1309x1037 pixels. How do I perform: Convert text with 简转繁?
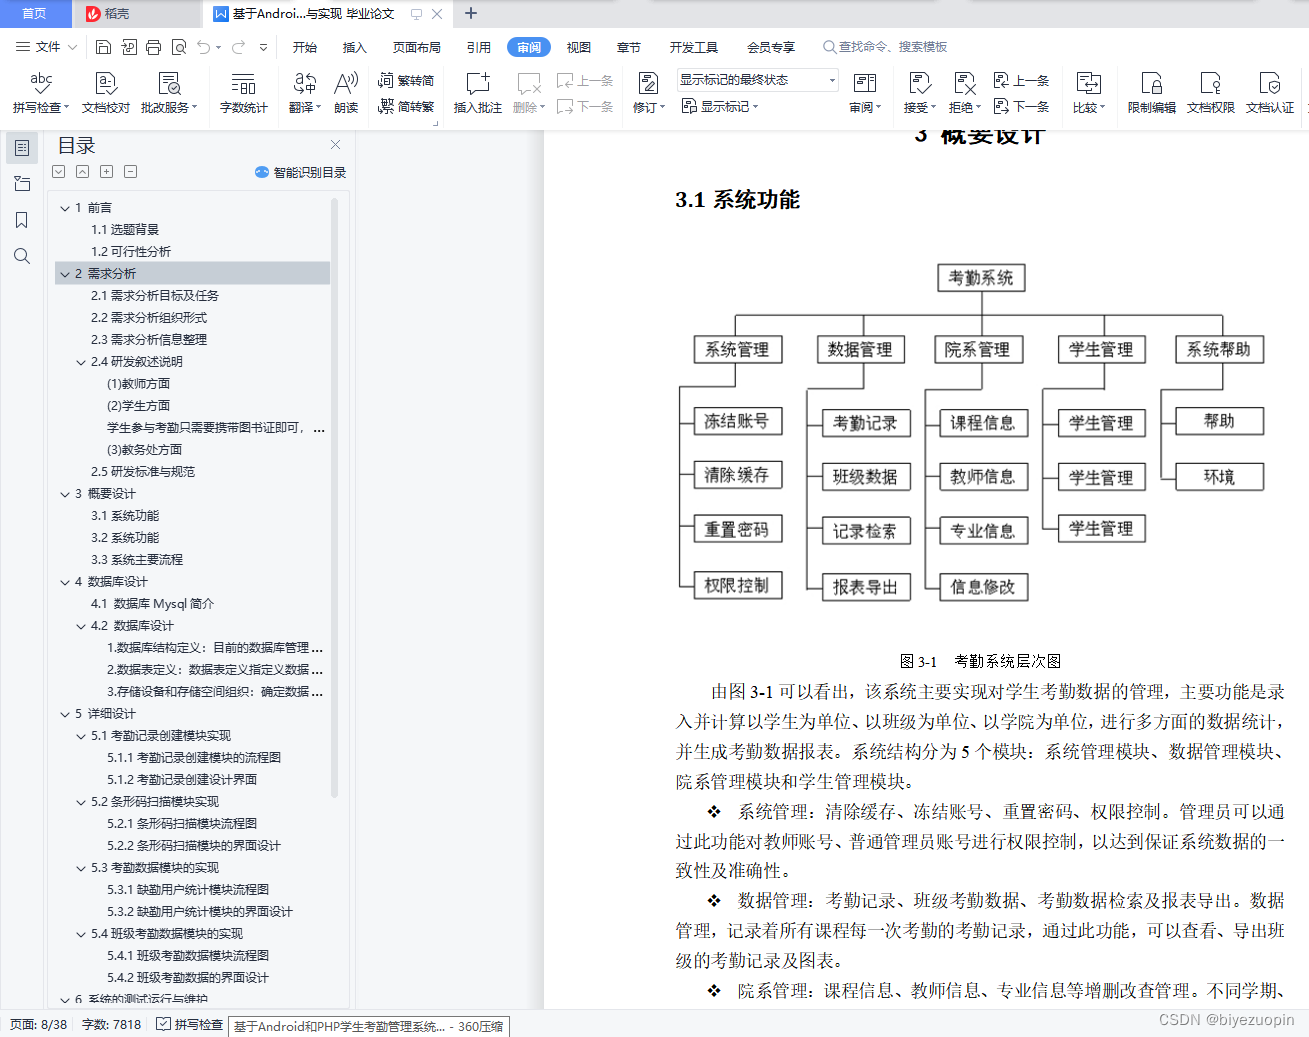[406, 106]
